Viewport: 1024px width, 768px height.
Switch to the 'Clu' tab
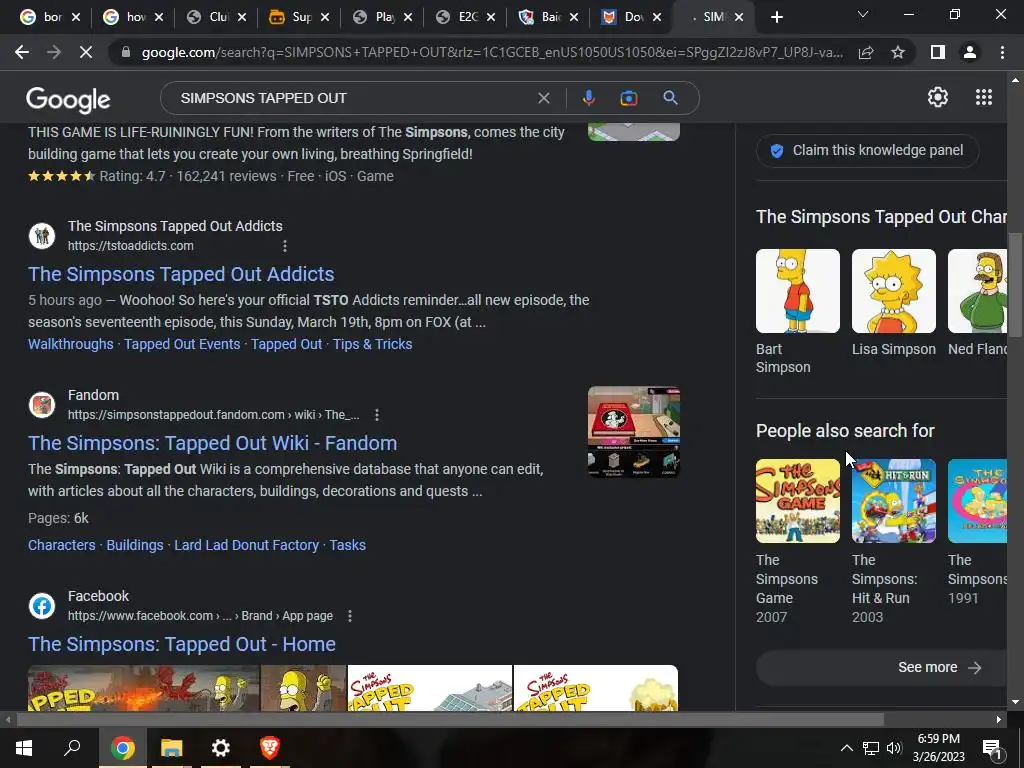209,17
